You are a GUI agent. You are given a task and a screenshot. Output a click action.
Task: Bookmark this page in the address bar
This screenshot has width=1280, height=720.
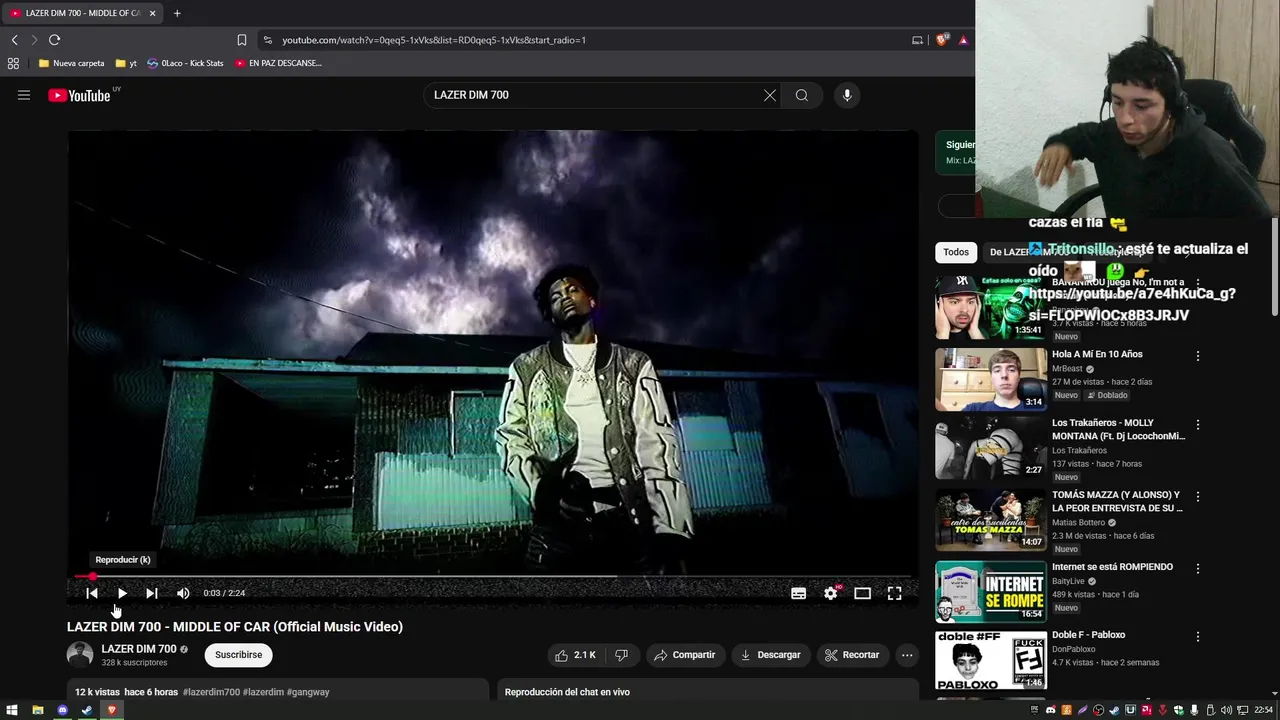tap(242, 40)
